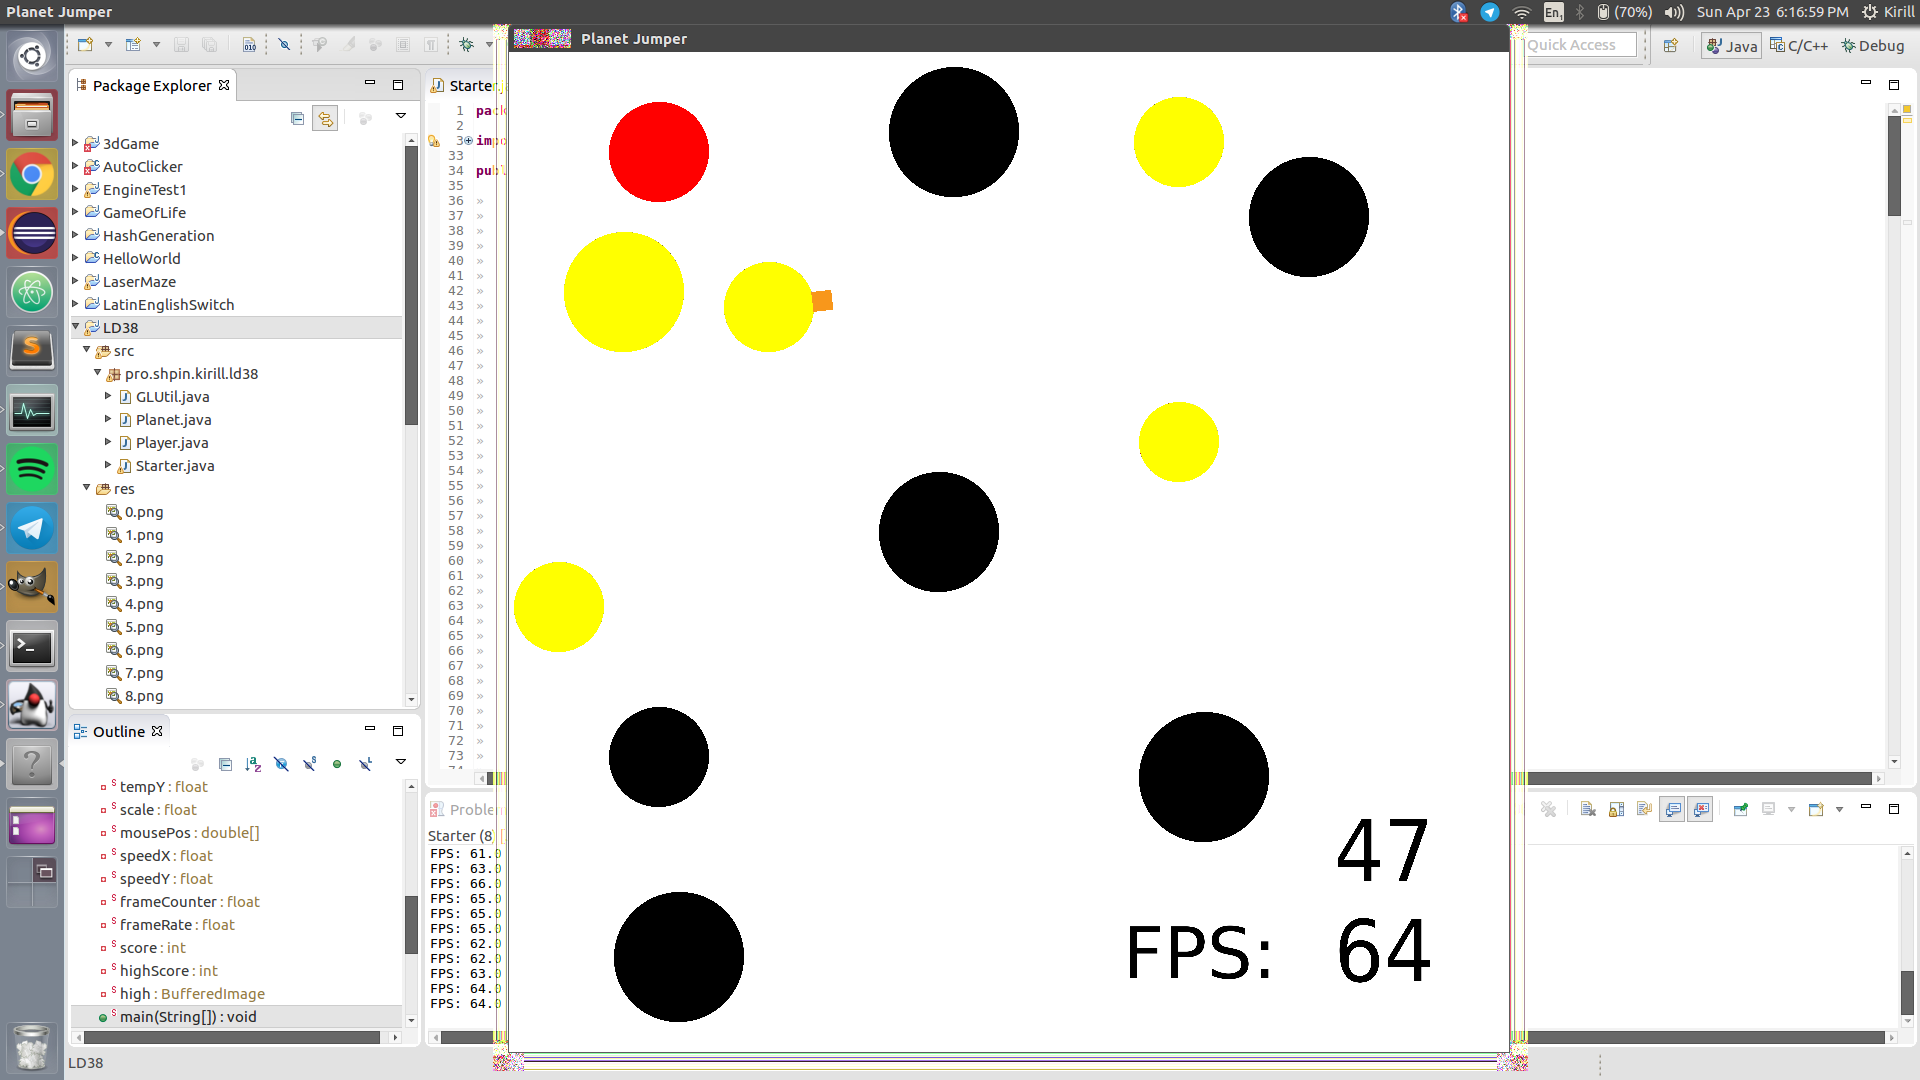Click the Debug bug icon in main toolbar
Image resolution: width=1920 pixels, height=1080 pixels.
click(466, 45)
